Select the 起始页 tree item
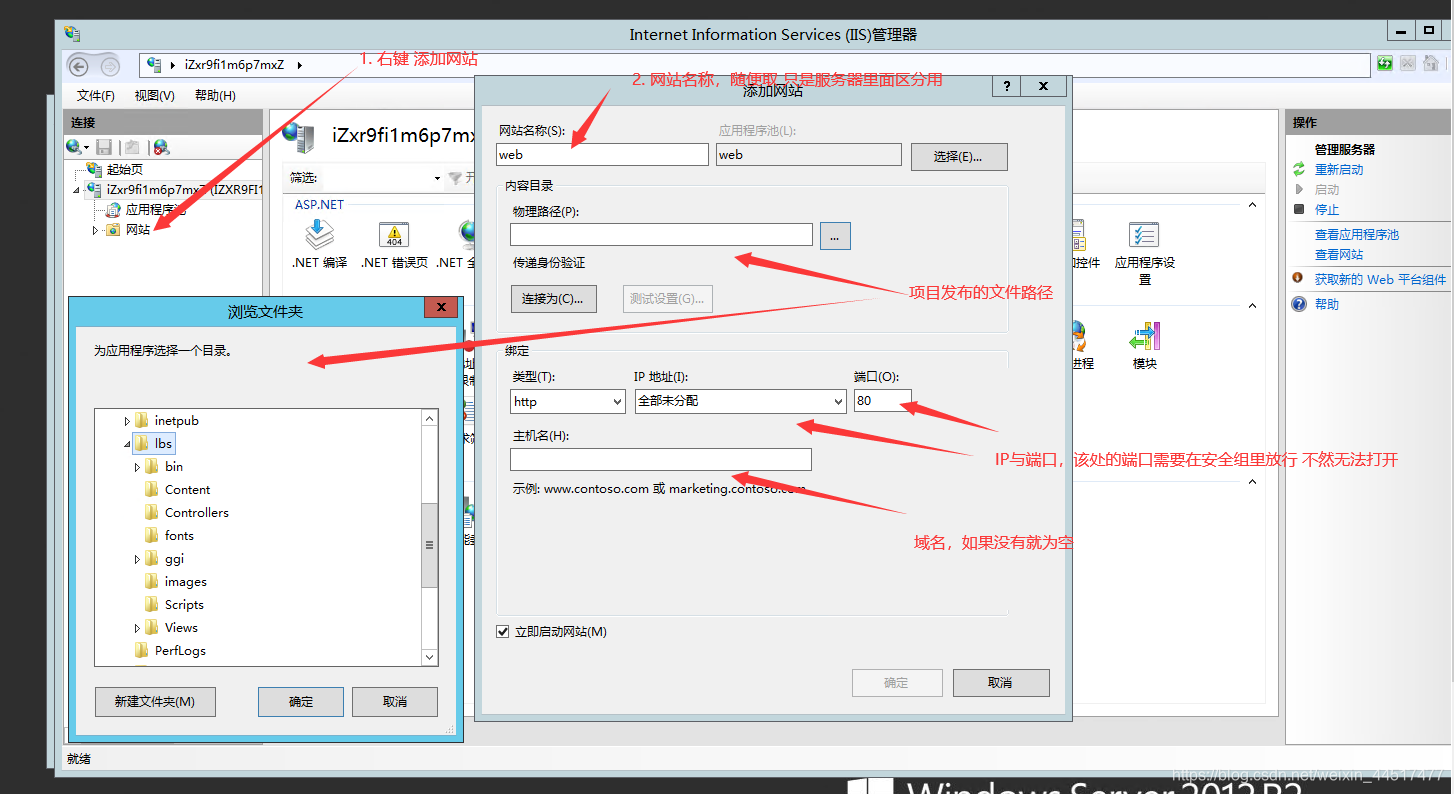The image size is (1454, 794). tap(124, 169)
